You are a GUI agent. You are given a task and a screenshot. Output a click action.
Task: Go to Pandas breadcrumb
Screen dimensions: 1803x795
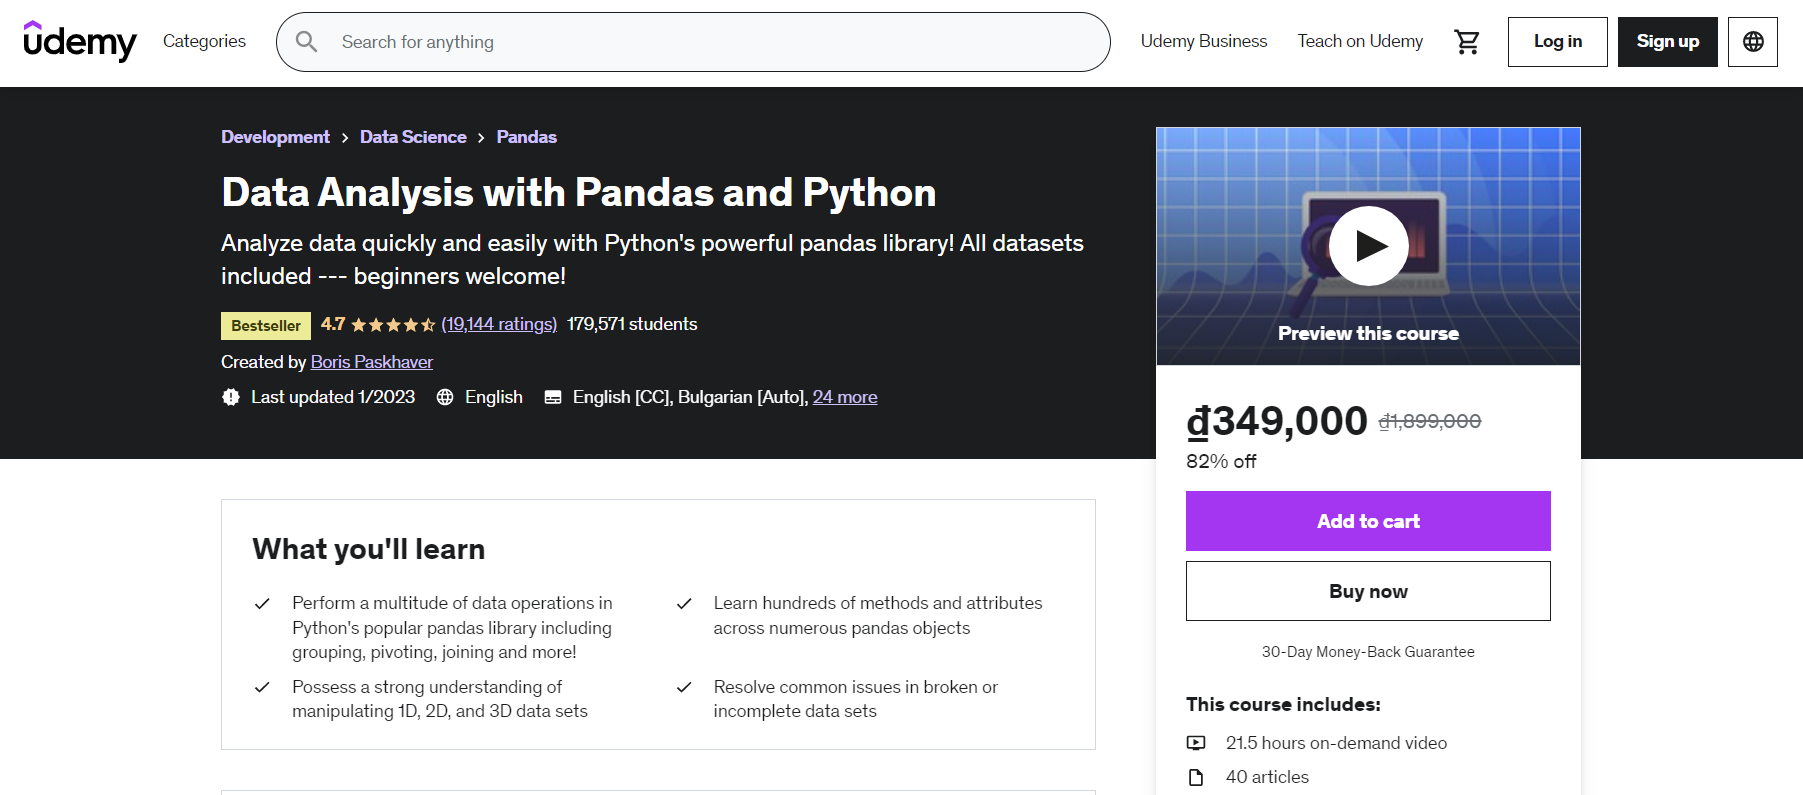point(527,137)
